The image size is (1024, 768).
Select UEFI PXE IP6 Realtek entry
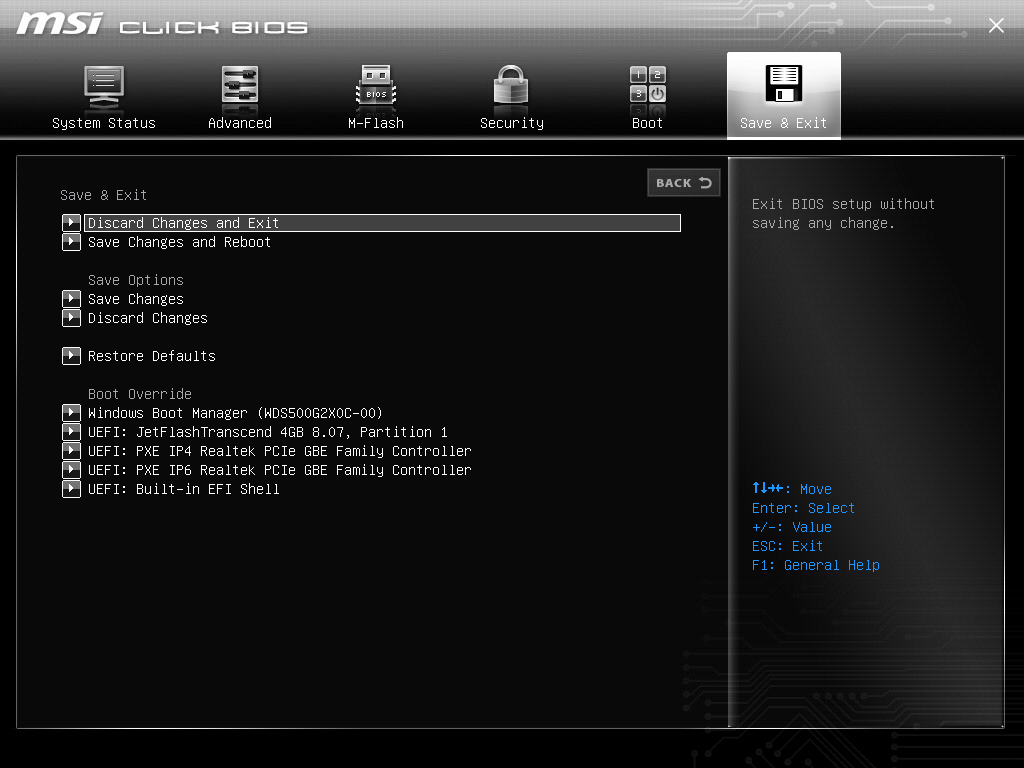tap(280, 470)
